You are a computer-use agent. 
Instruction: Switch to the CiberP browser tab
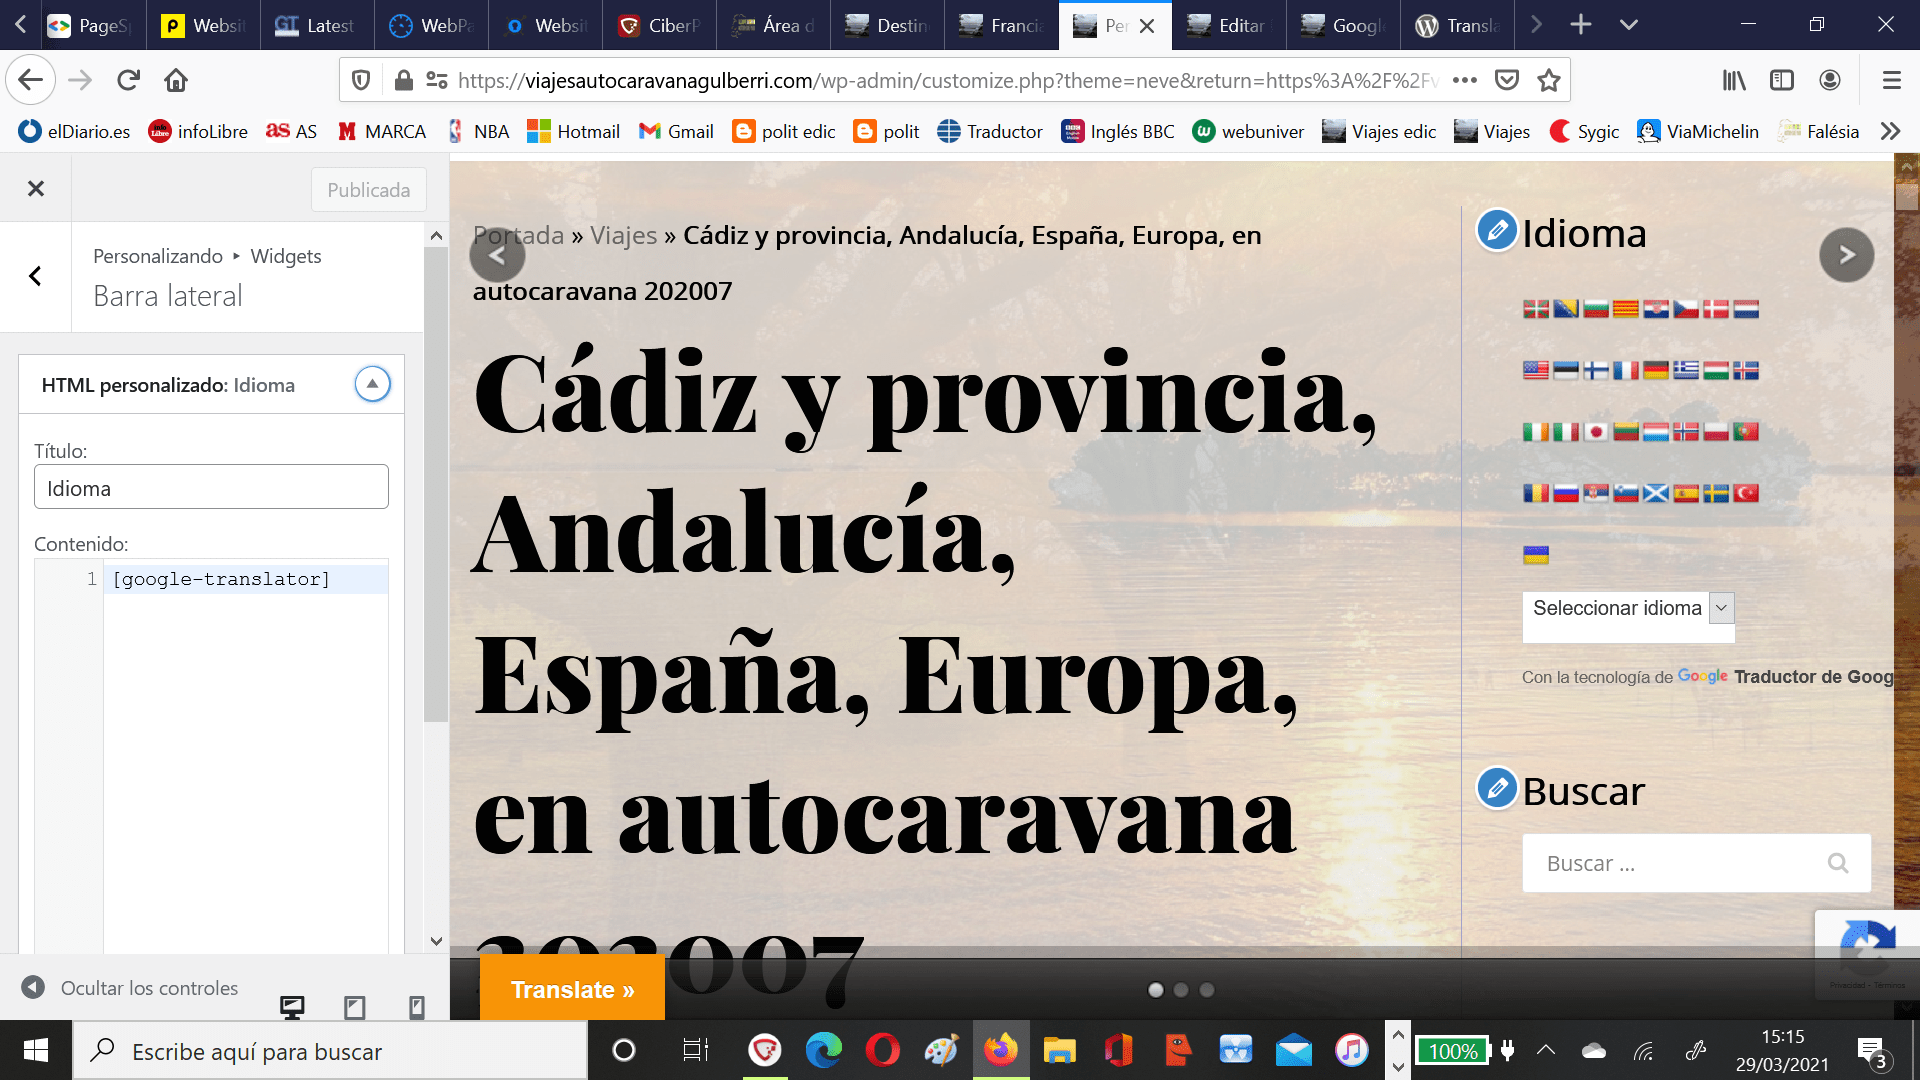(x=660, y=25)
